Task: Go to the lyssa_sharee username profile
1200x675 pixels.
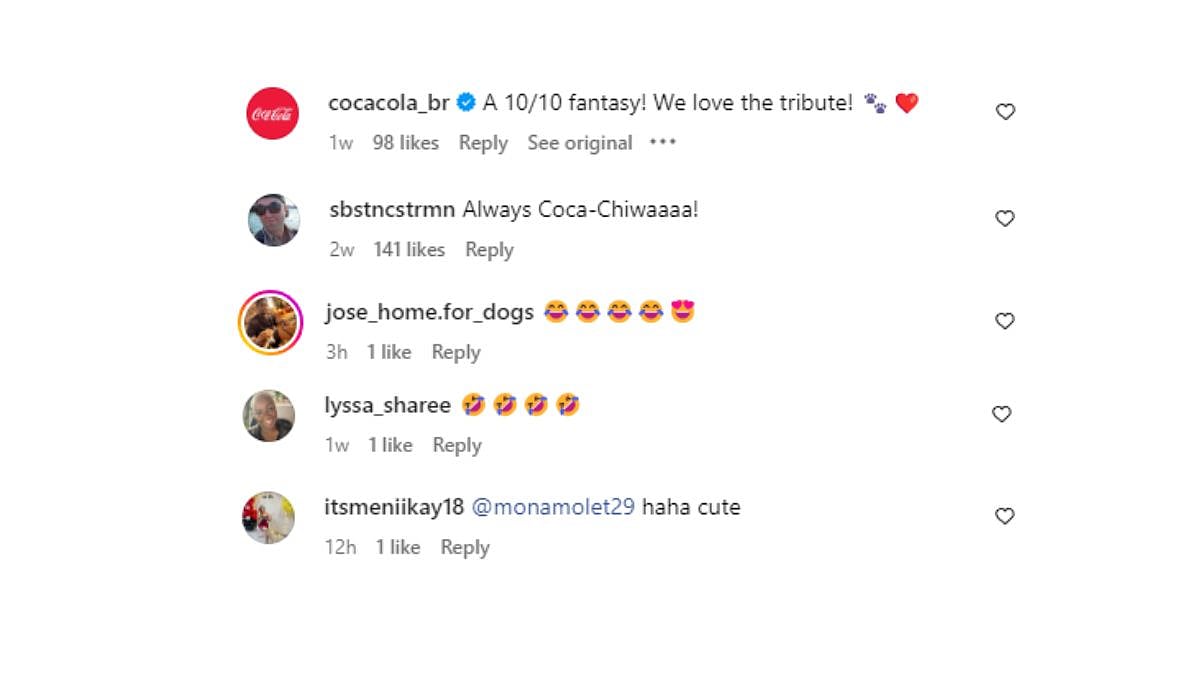Action: point(388,405)
